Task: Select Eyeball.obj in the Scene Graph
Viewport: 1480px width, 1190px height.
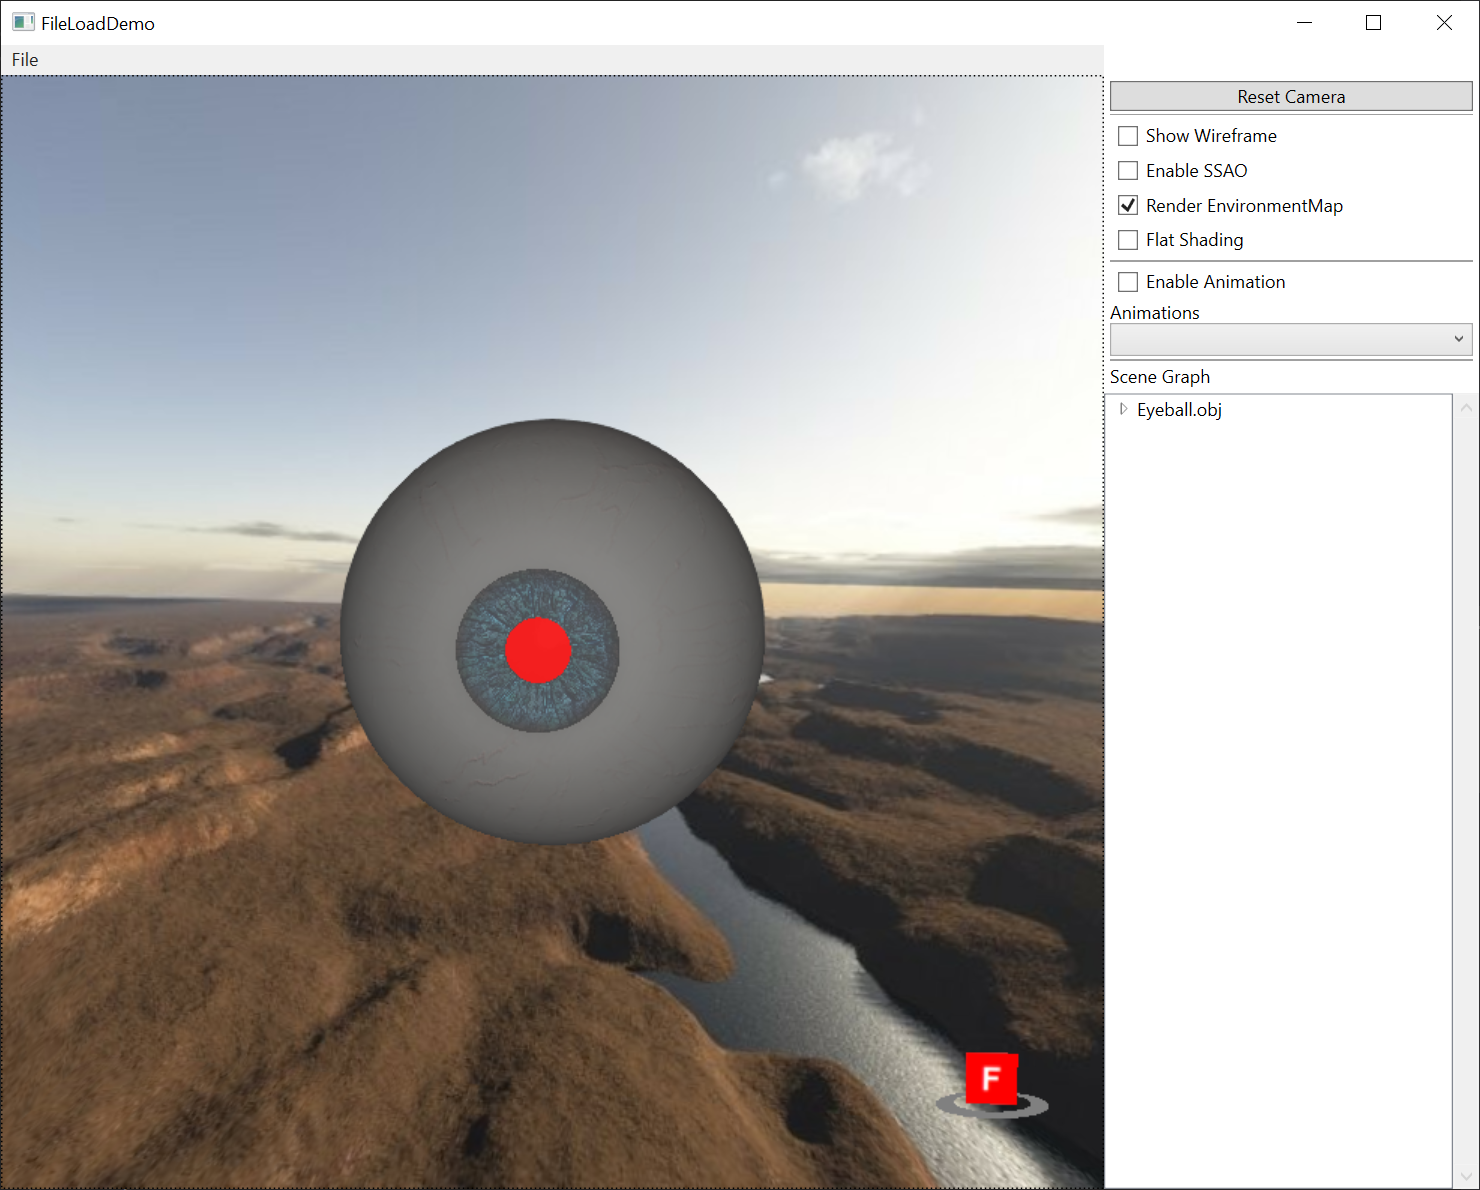Action: point(1179,409)
